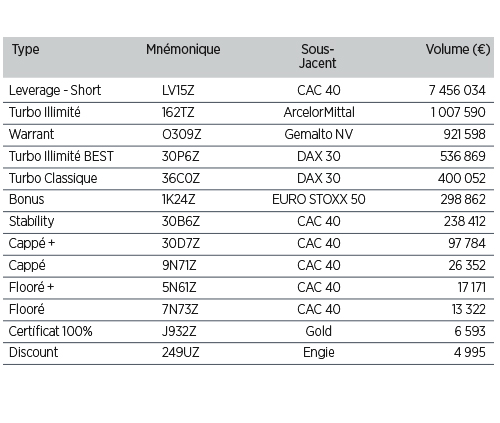
Task: Select Turbo Illimité BEST row
Action: point(248,157)
